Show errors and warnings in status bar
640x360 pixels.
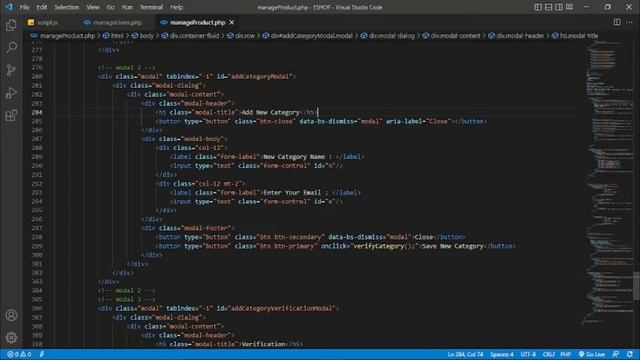point(19,354)
